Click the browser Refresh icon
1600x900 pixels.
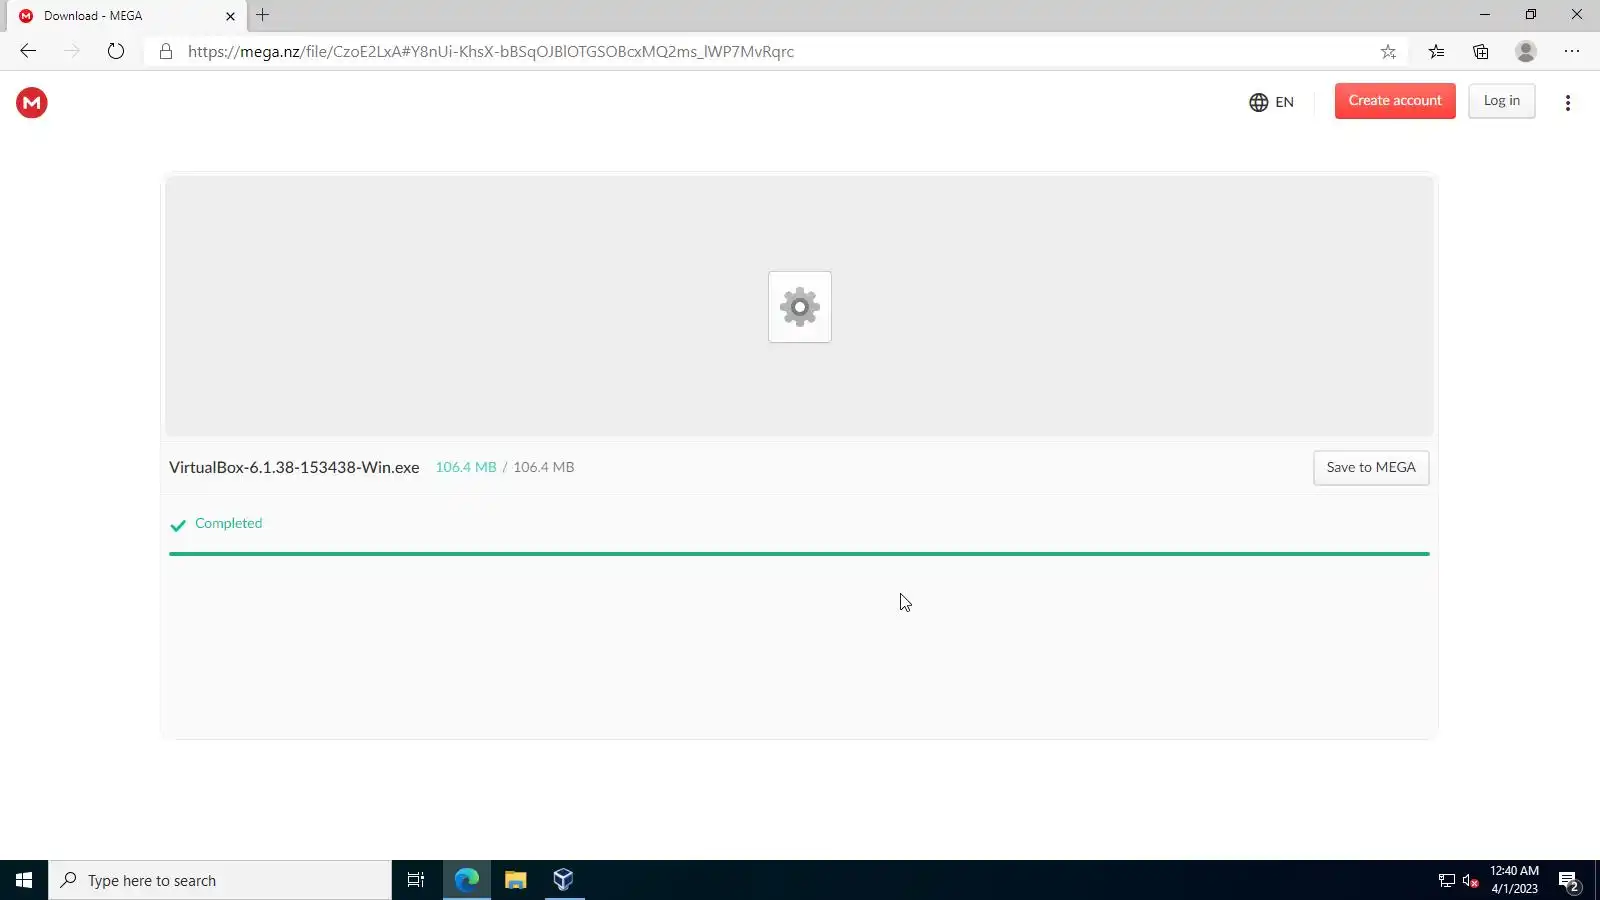point(116,51)
